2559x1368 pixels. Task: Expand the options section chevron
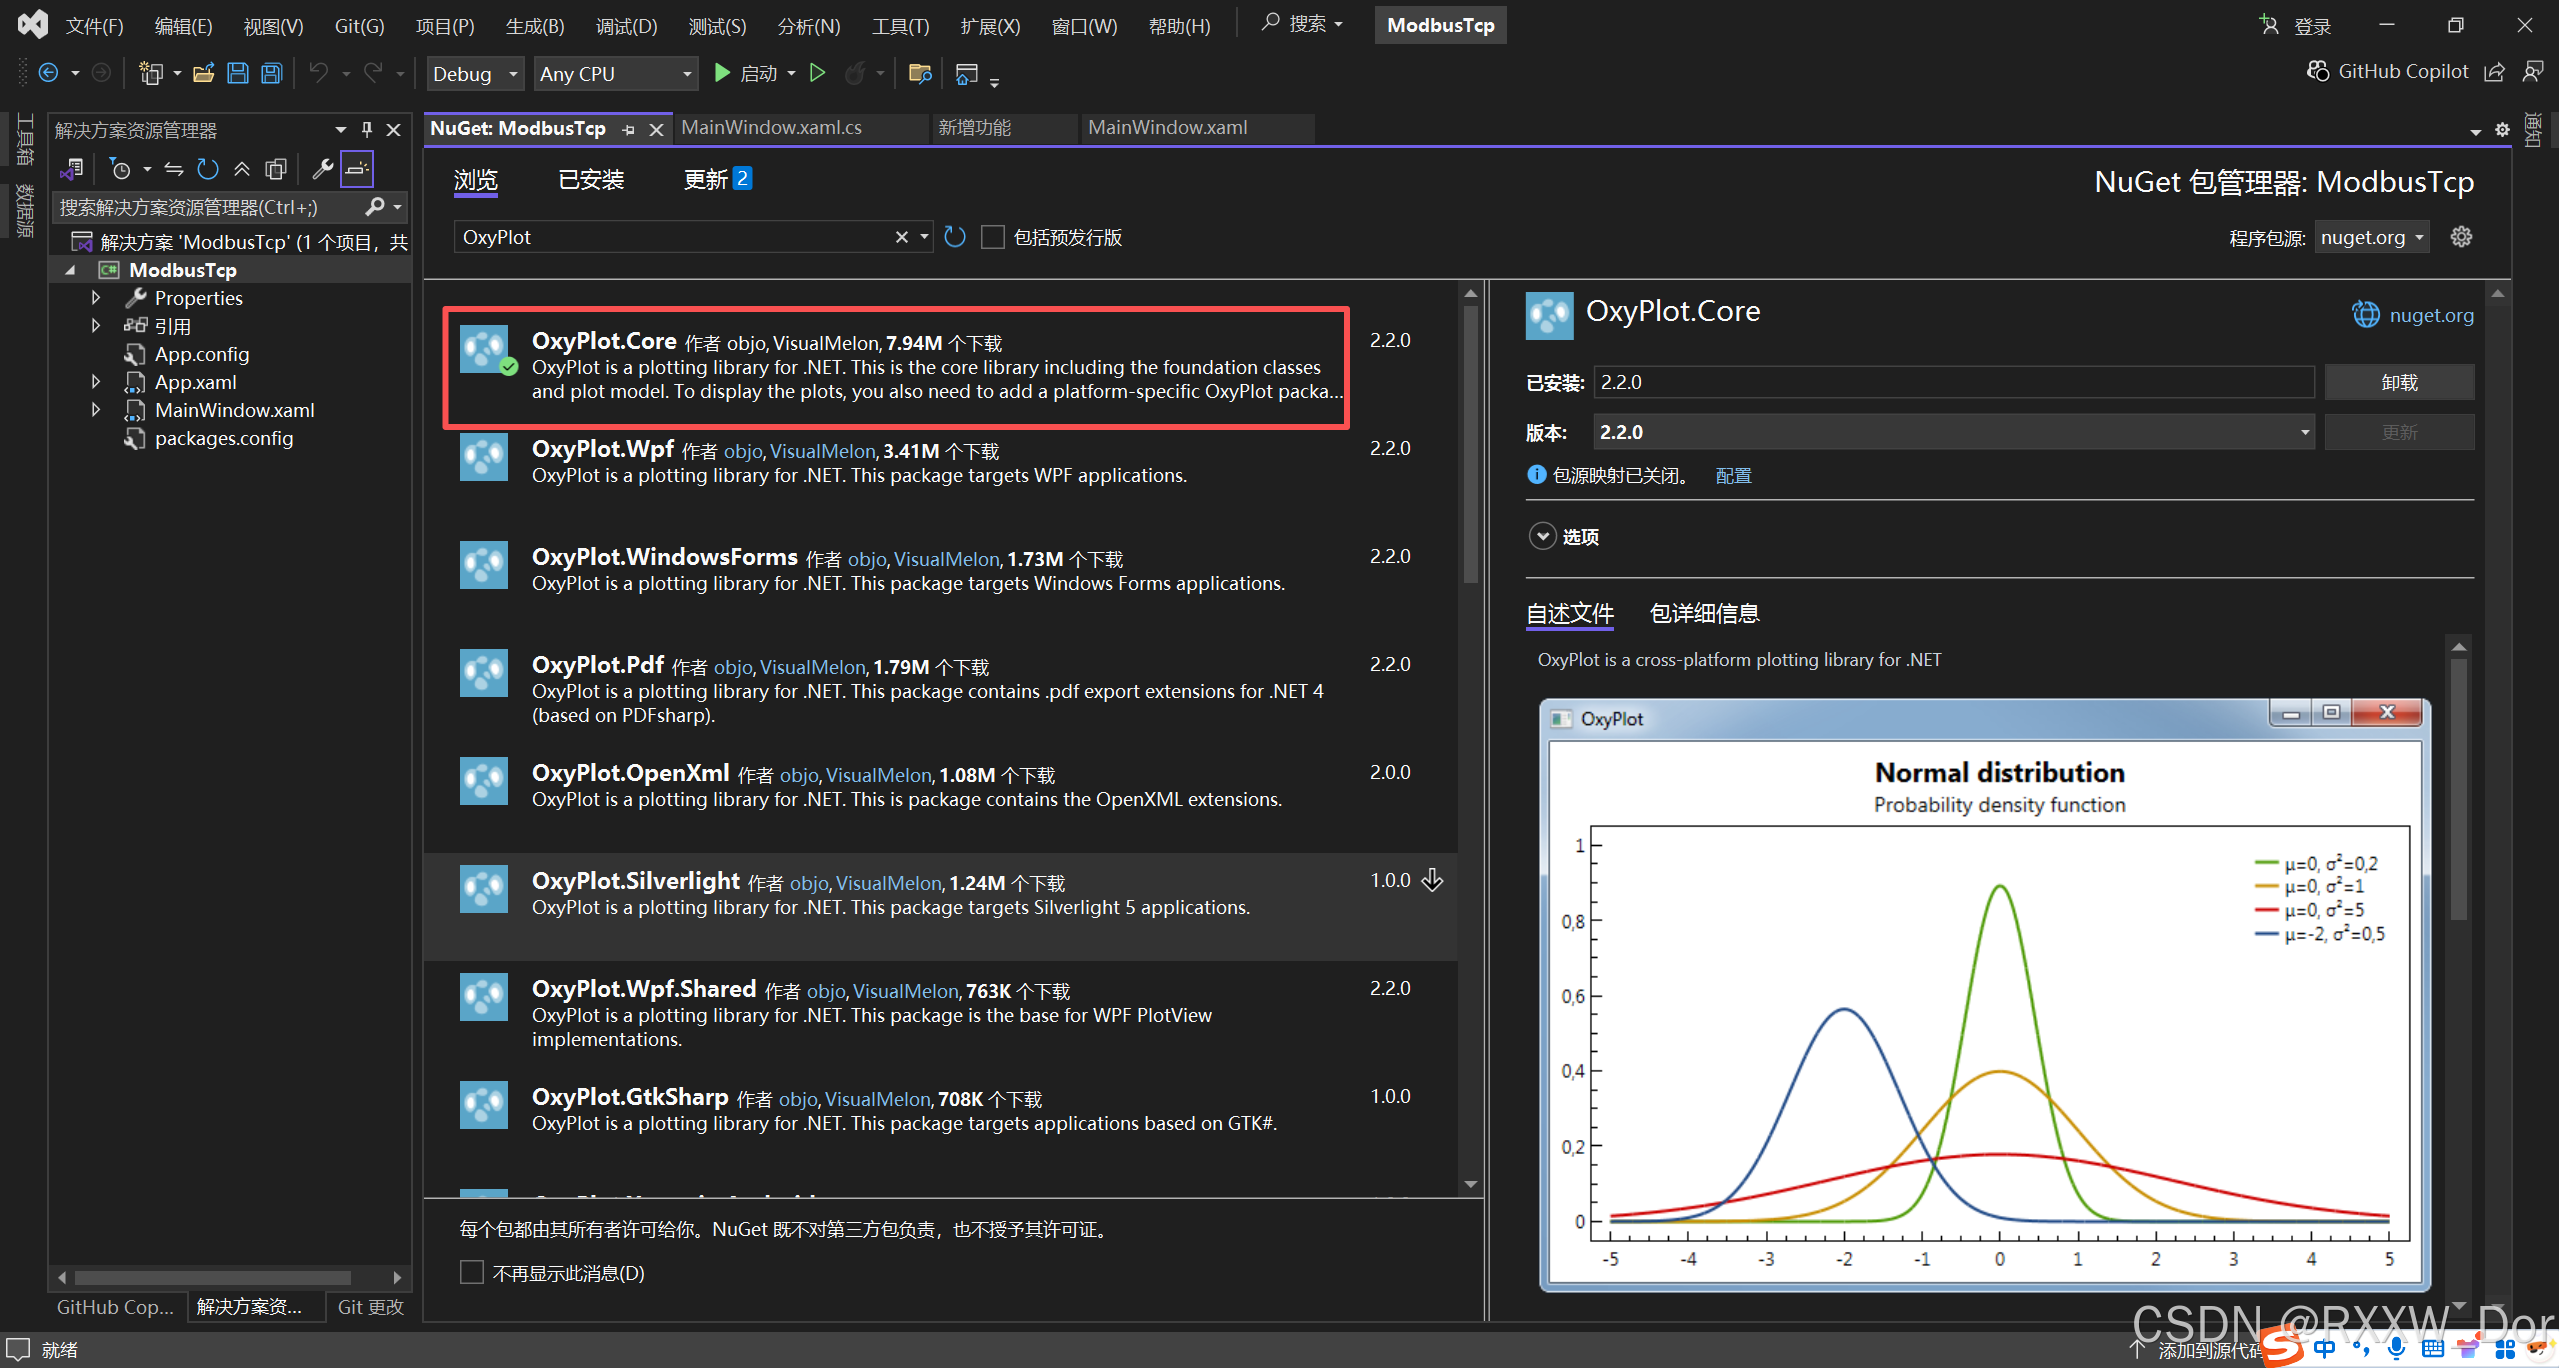coord(1542,536)
